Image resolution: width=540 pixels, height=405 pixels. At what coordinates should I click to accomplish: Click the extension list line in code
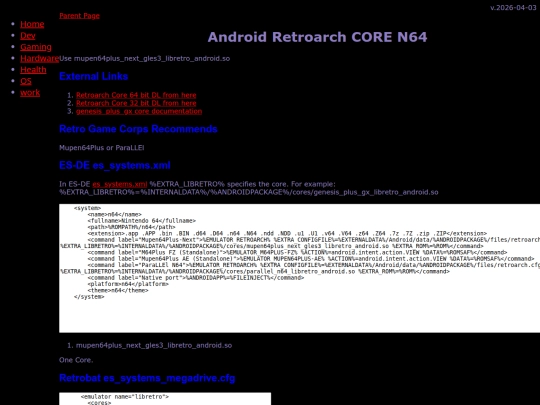click(287, 233)
